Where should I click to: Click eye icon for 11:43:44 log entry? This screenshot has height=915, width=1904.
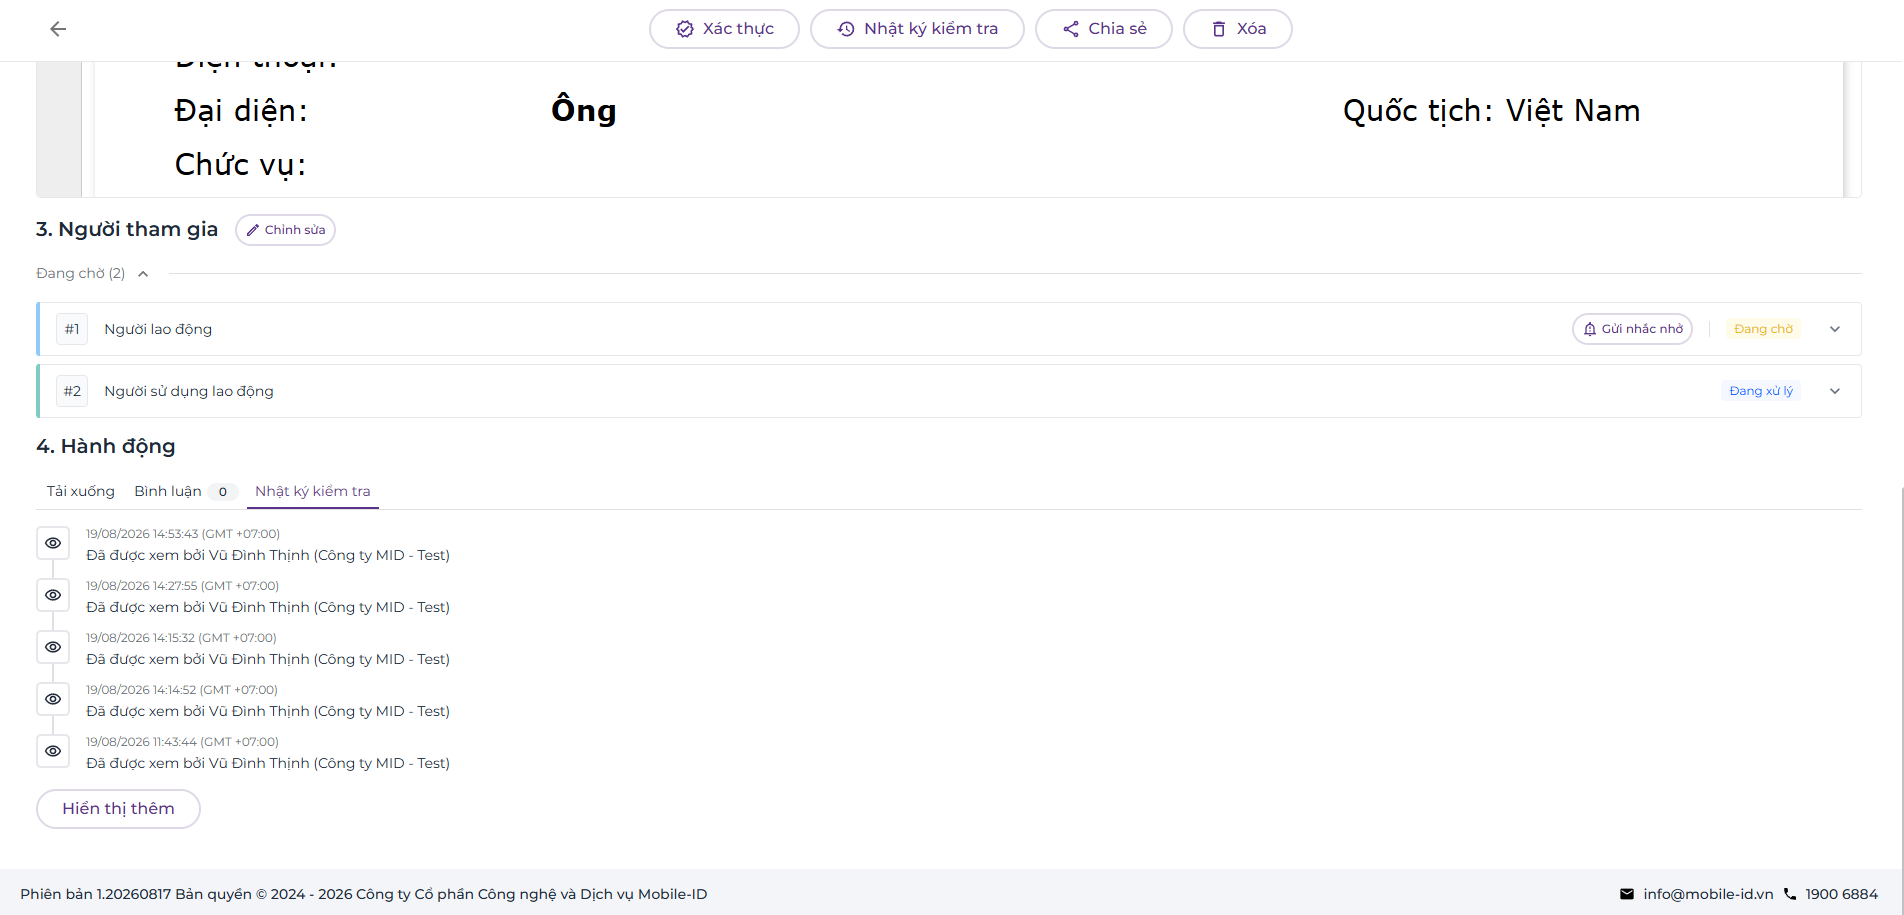click(x=53, y=751)
